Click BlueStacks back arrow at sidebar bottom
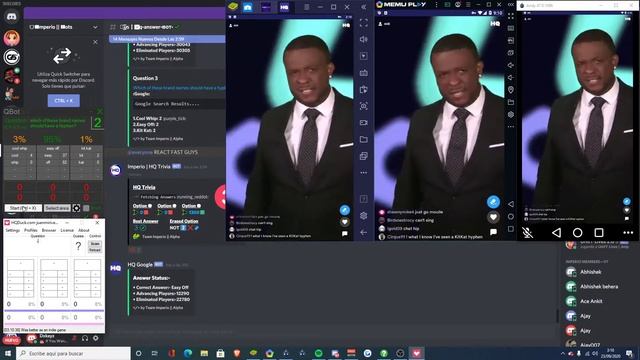This screenshot has height=360, width=640. [x=363, y=232]
